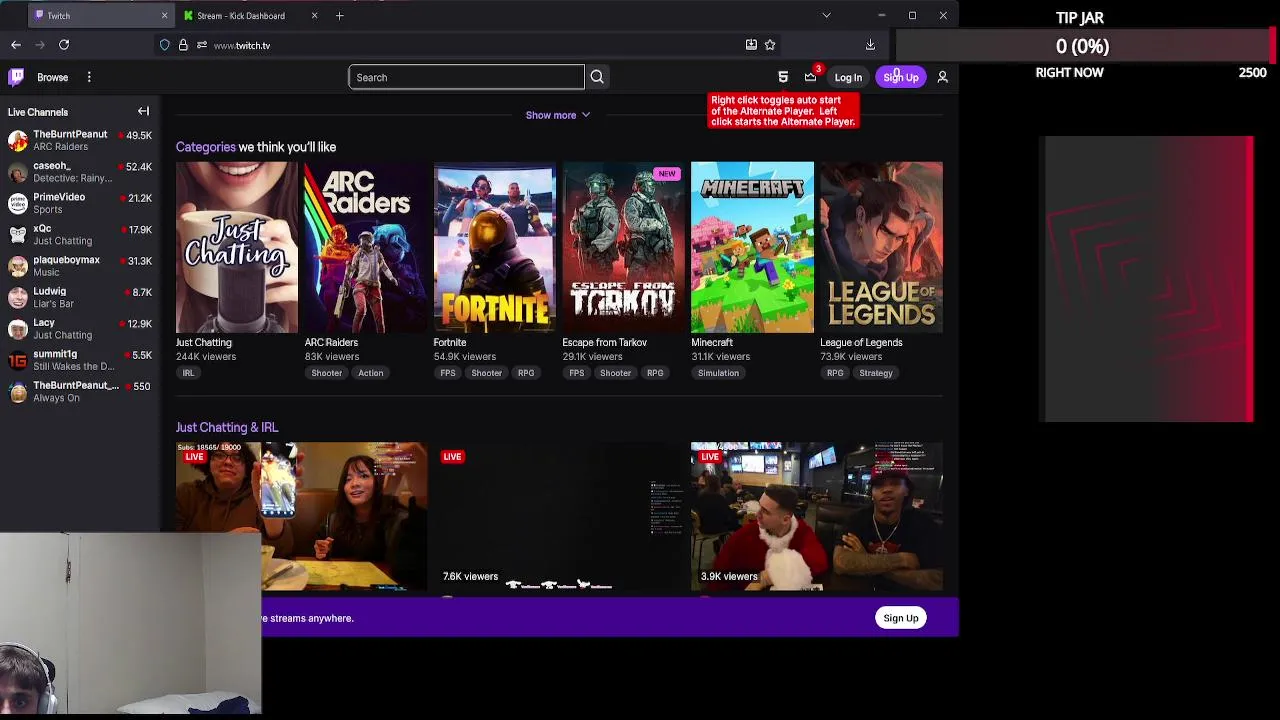Open caseoh_ live channel
Image resolution: width=1280 pixels, height=720 pixels.
coord(80,172)
